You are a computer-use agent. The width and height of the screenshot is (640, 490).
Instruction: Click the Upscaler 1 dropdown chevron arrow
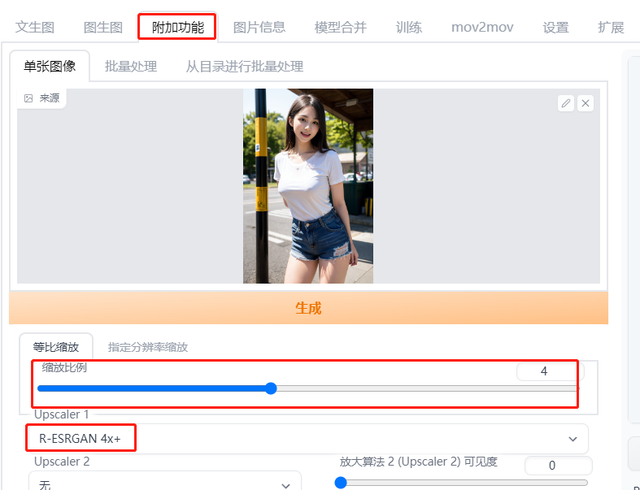click(573, 439)
